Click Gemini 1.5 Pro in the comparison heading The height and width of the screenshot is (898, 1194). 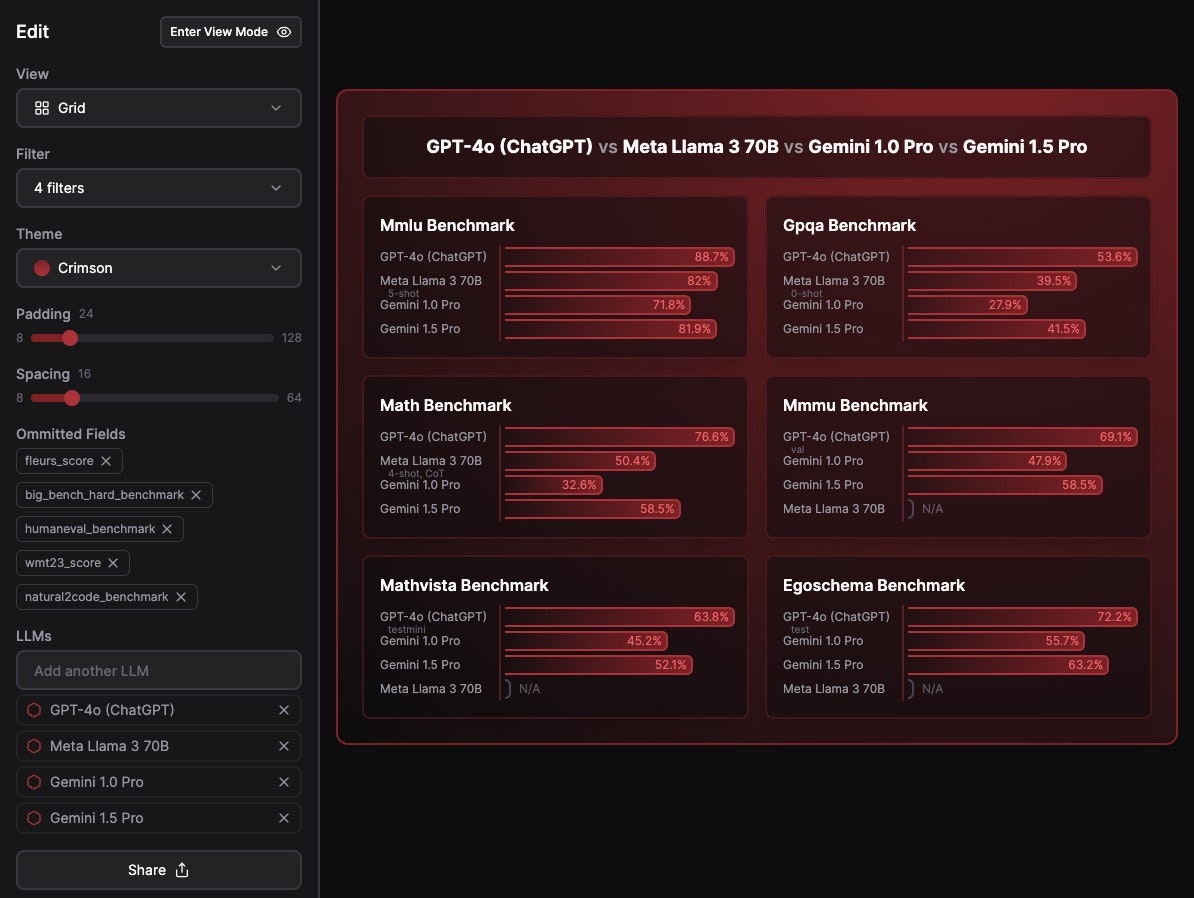click(1024, 147)
